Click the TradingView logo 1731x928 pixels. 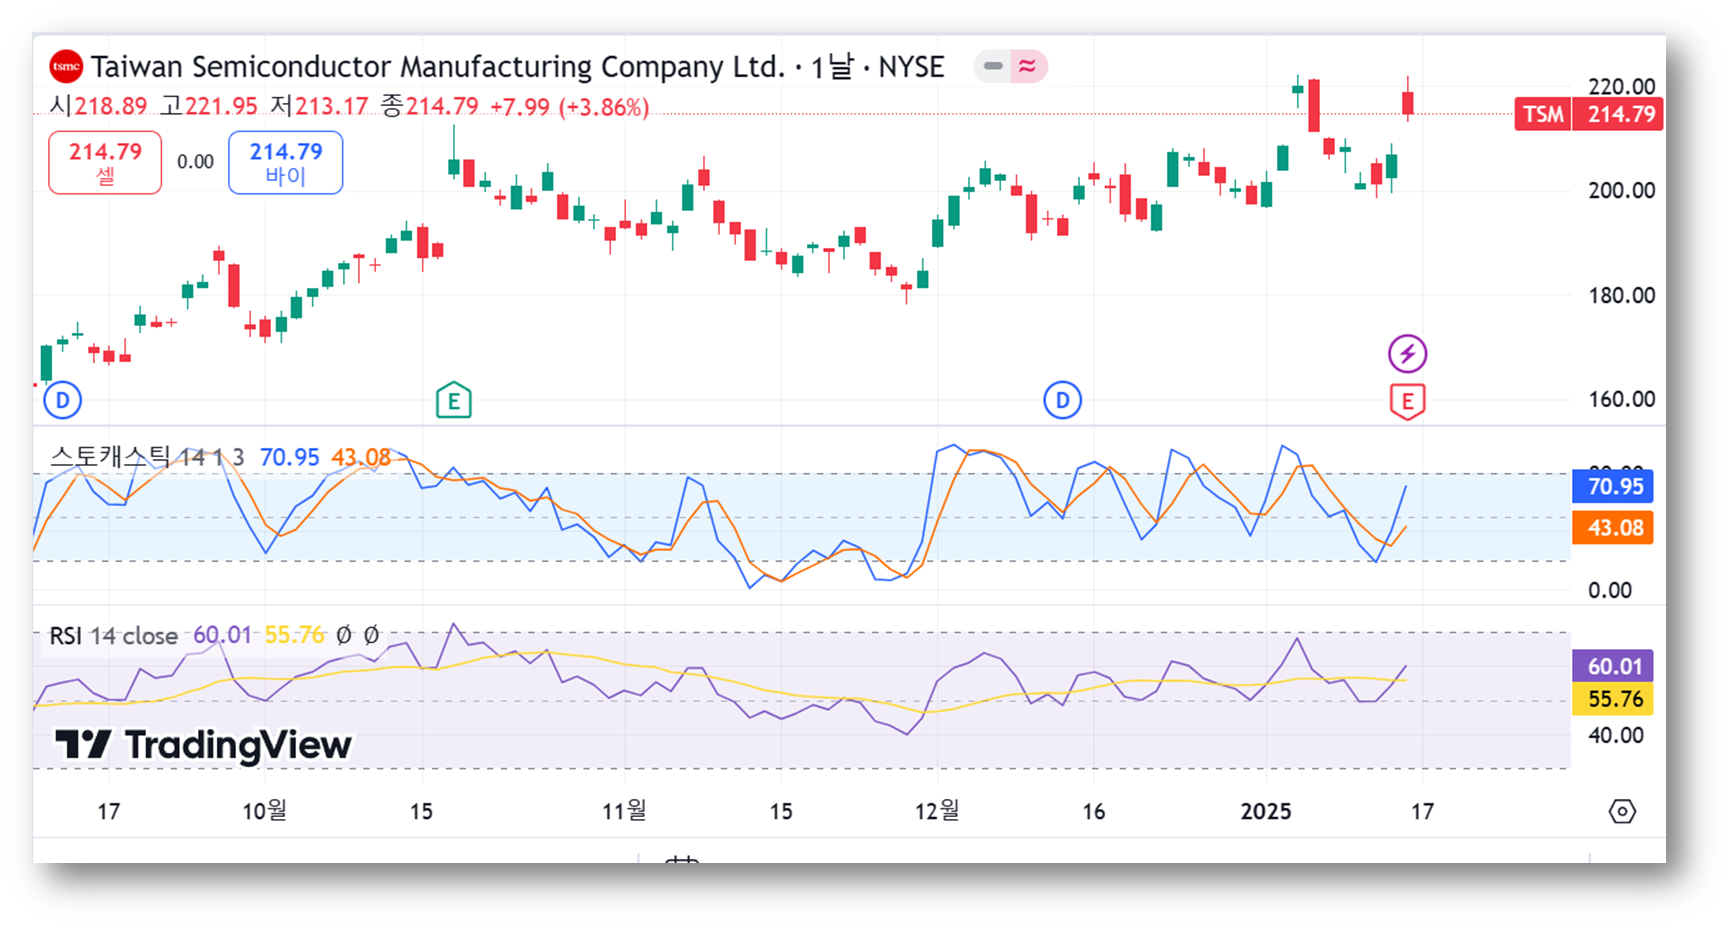coord(203,745)
